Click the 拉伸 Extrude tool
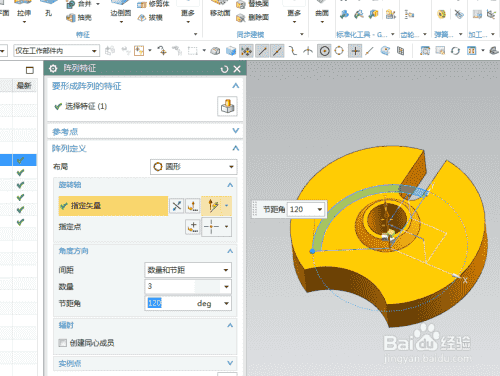Viewport: 500px width, 376px height. [24, 13]
